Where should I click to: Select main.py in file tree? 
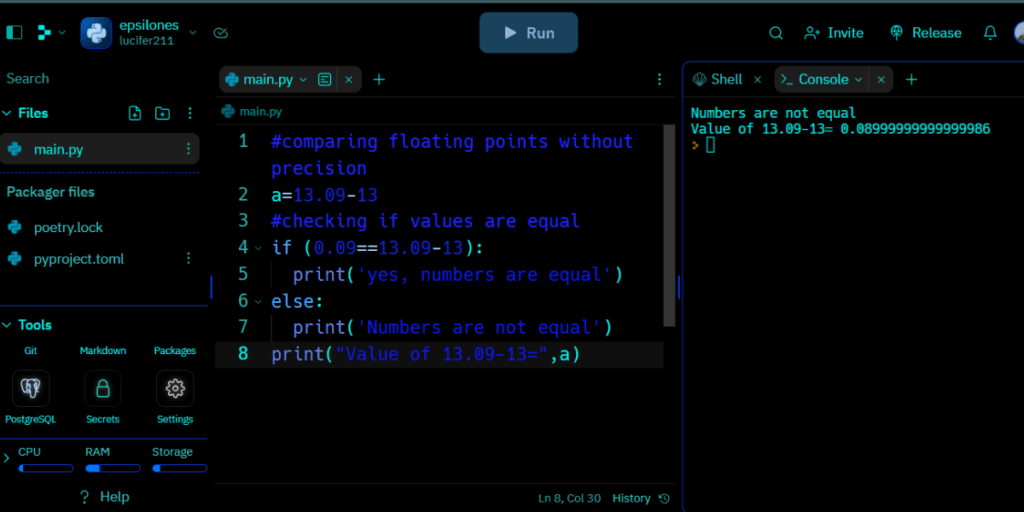click(99, 149)
